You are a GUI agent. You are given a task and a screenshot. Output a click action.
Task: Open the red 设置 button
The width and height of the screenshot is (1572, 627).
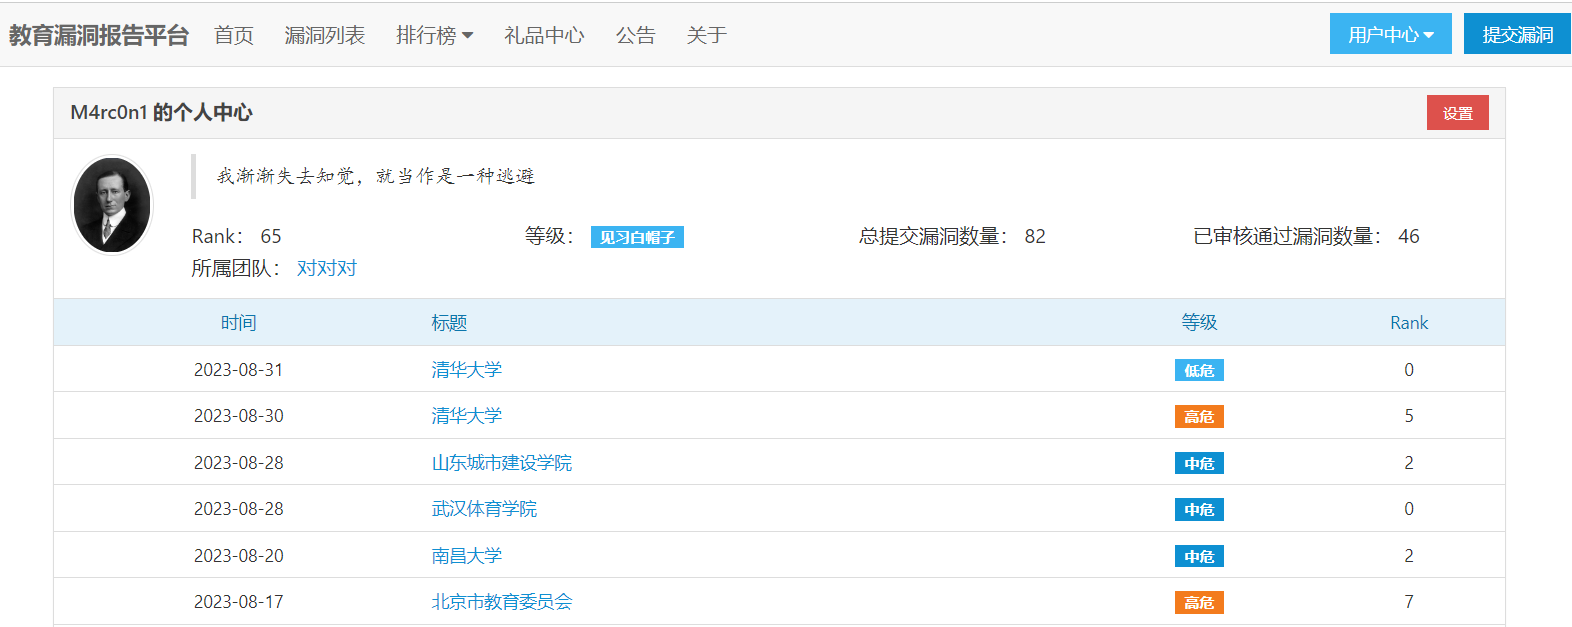(1457, 113)
